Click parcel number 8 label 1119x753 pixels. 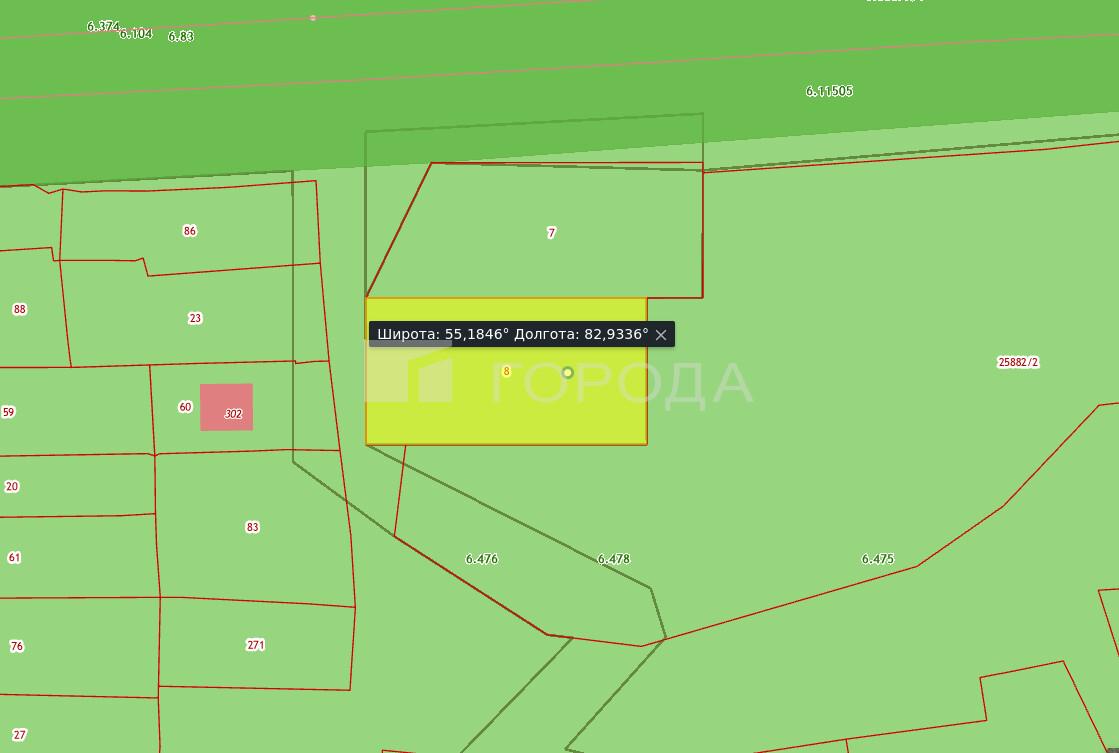506,371
